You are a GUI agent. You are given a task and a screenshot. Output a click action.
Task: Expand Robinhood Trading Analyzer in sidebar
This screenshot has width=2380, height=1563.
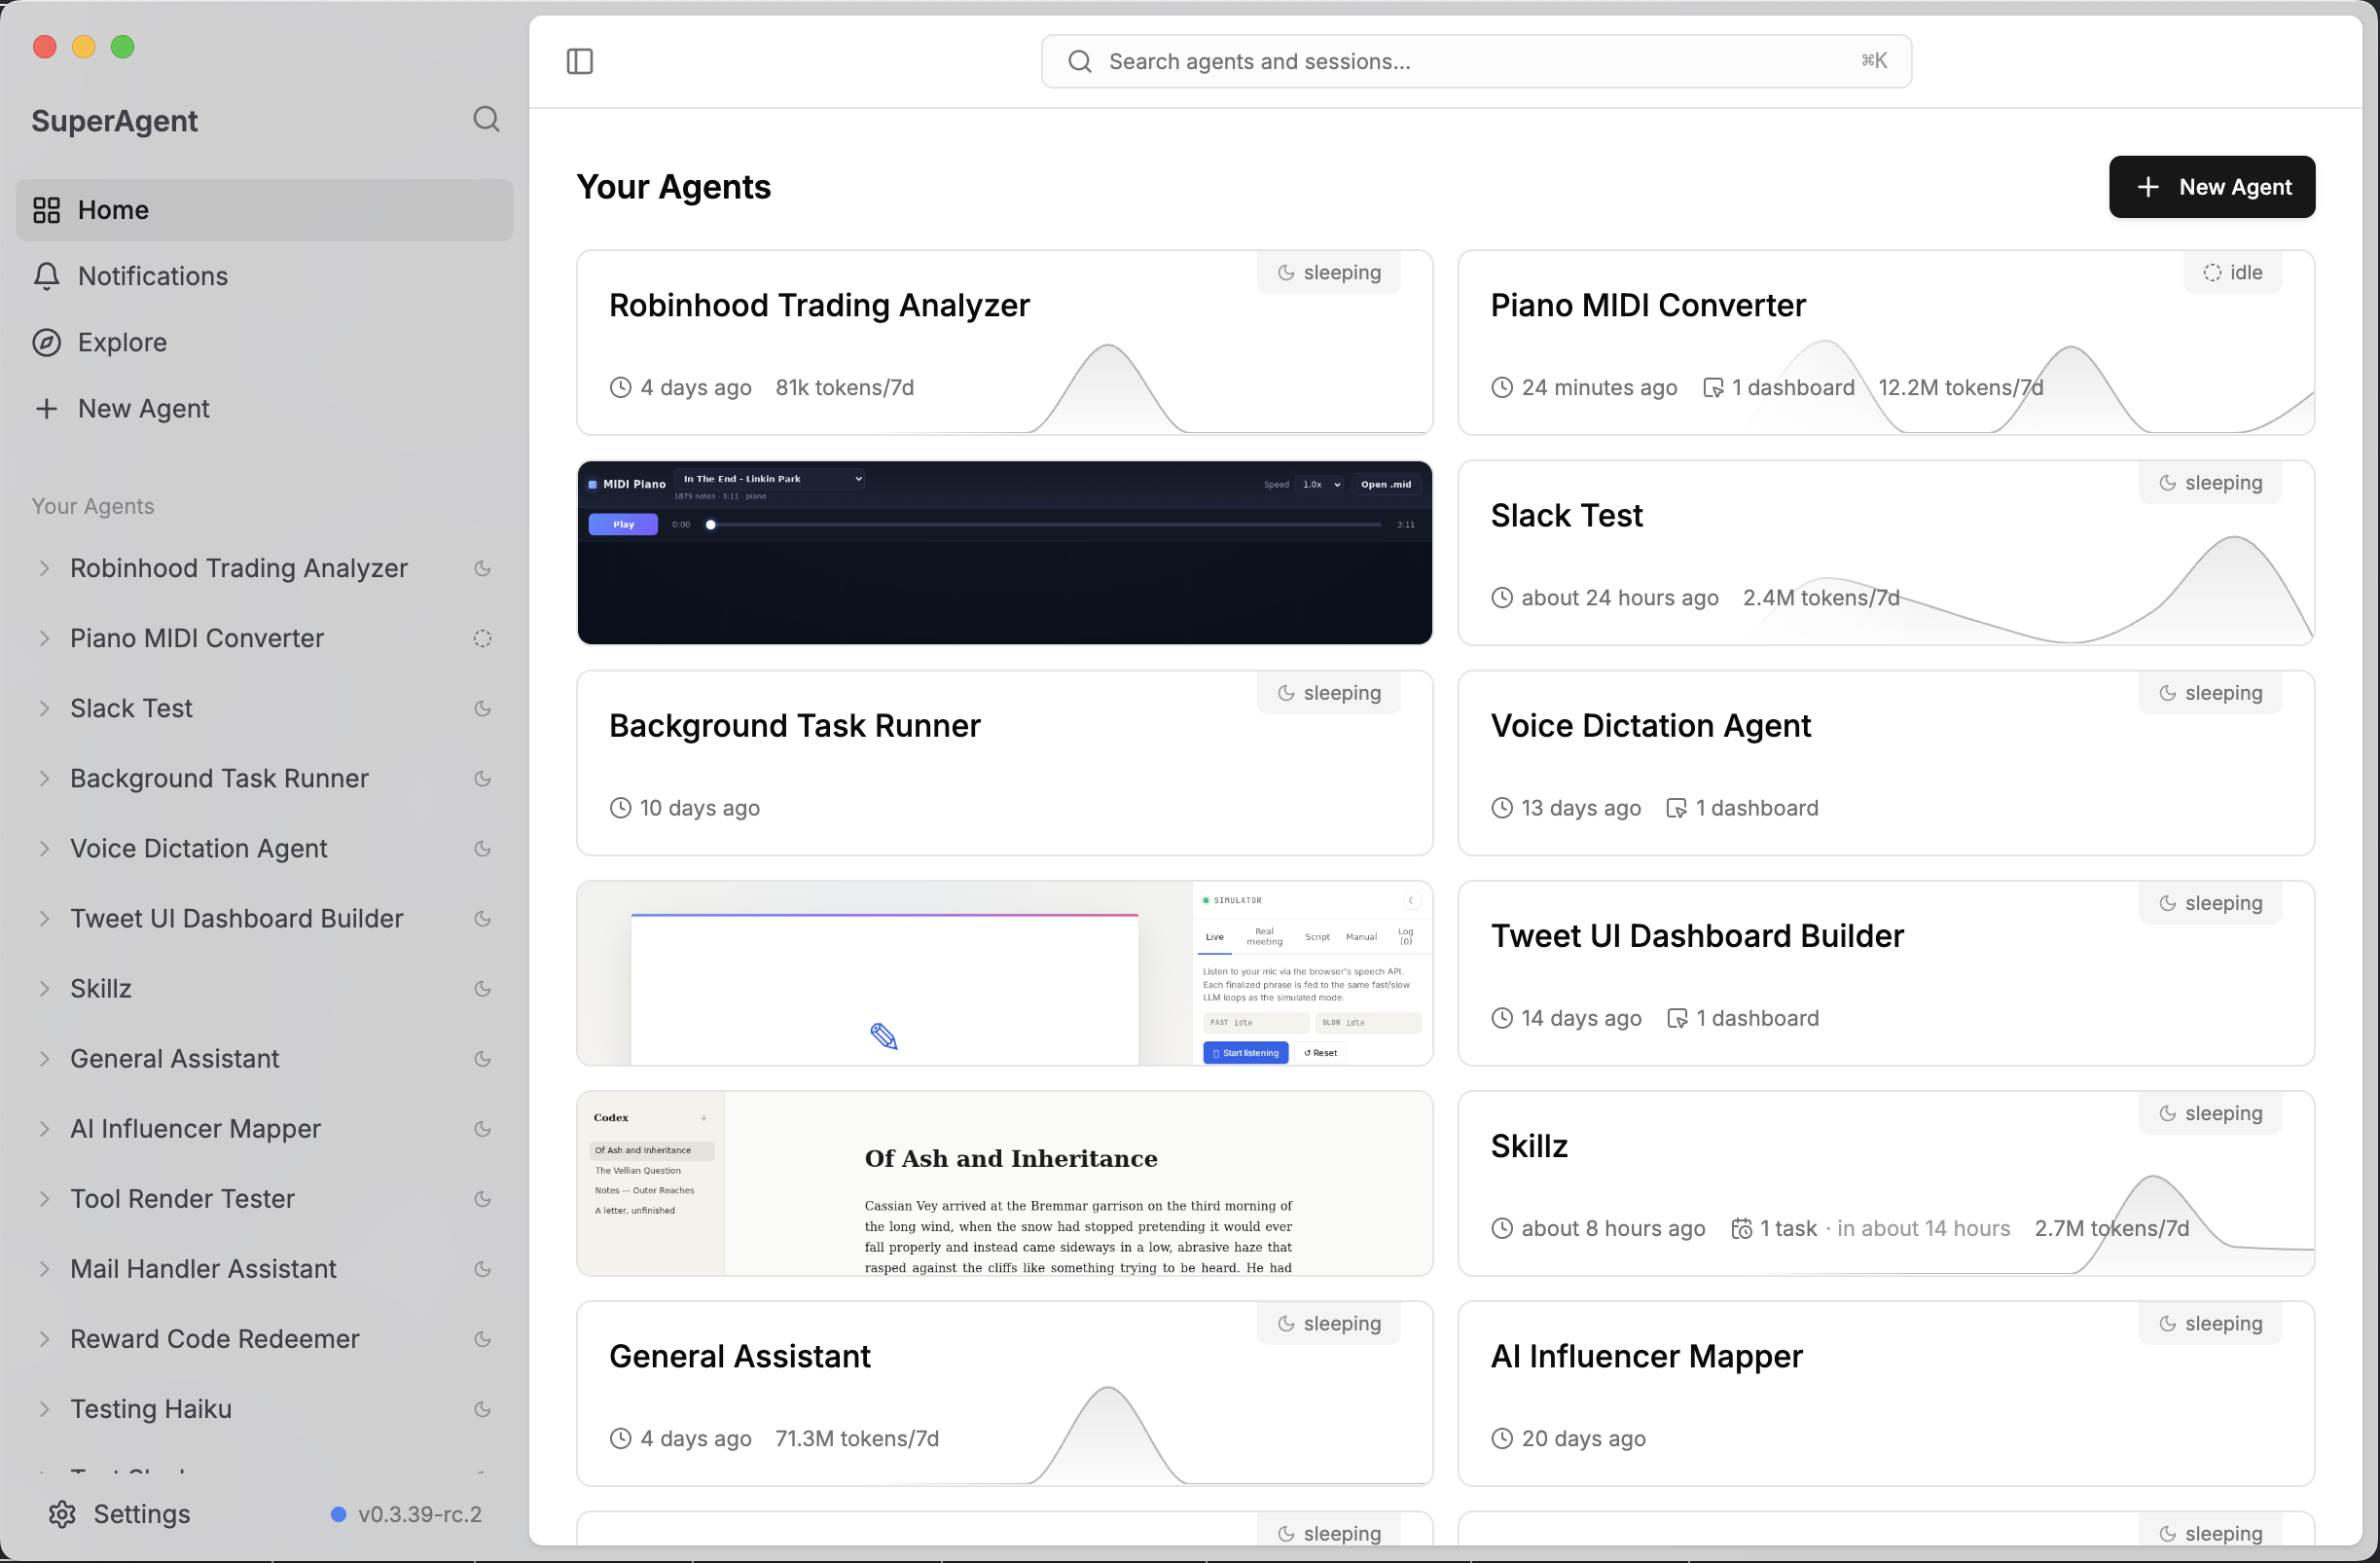coord(44,568)
